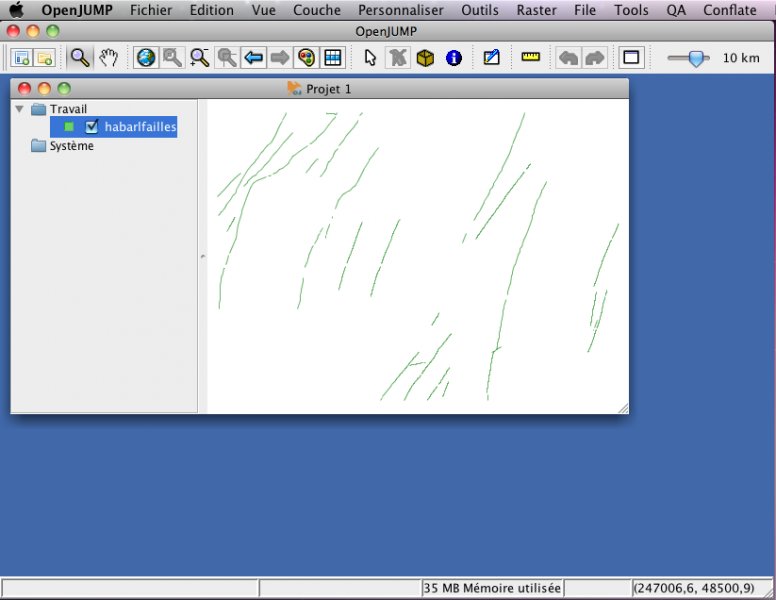Click the zoom to full extent globe icon

[x=146, y=58]
